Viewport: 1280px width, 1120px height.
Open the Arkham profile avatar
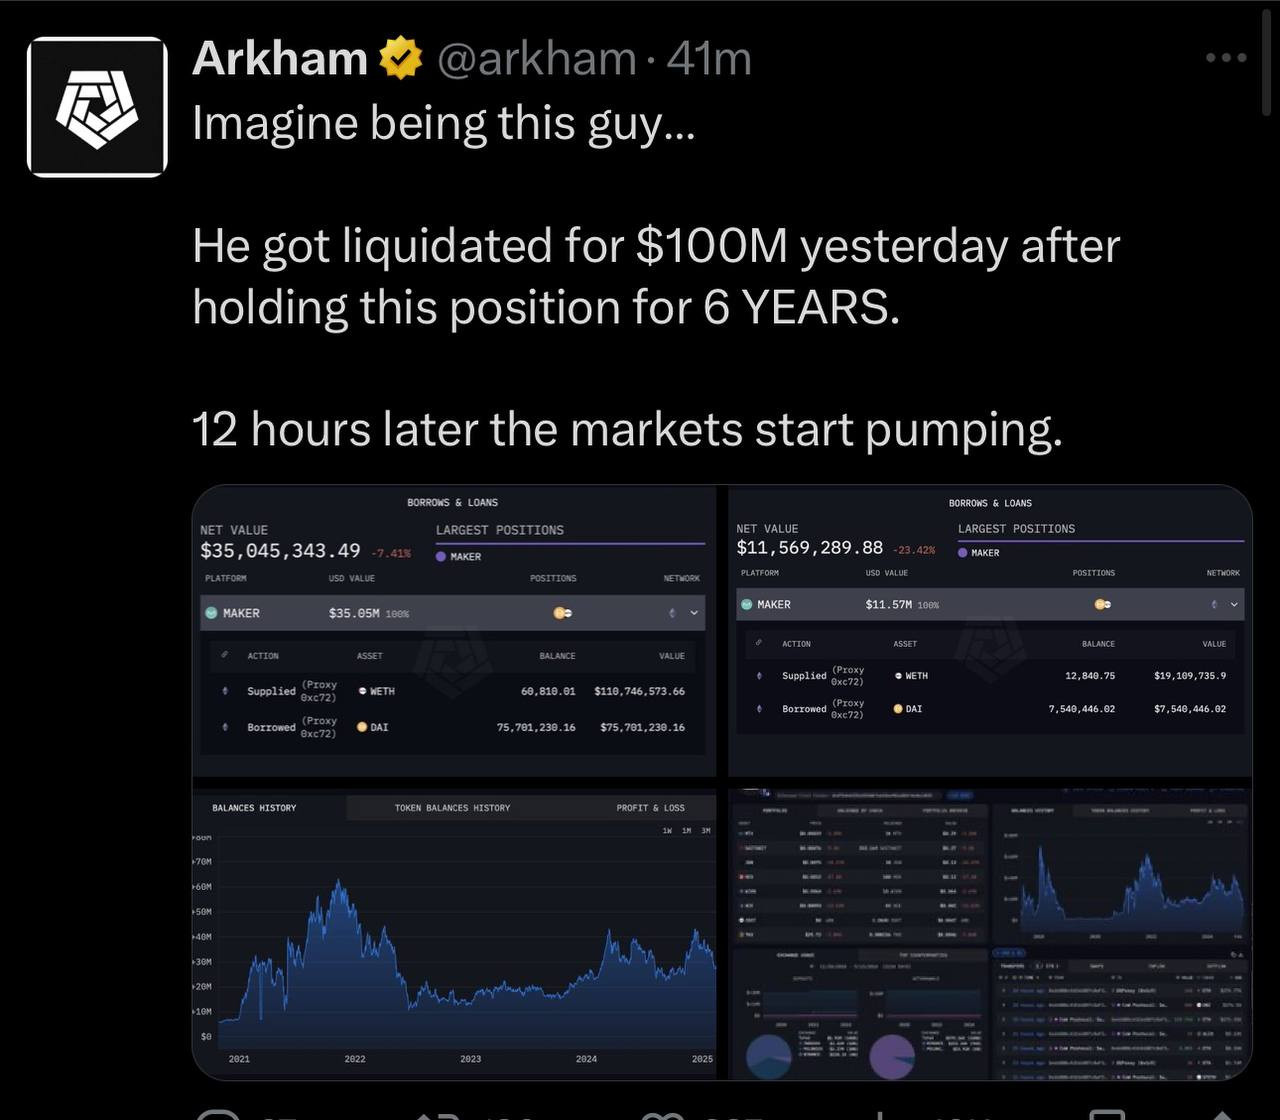tap(97, 107)
